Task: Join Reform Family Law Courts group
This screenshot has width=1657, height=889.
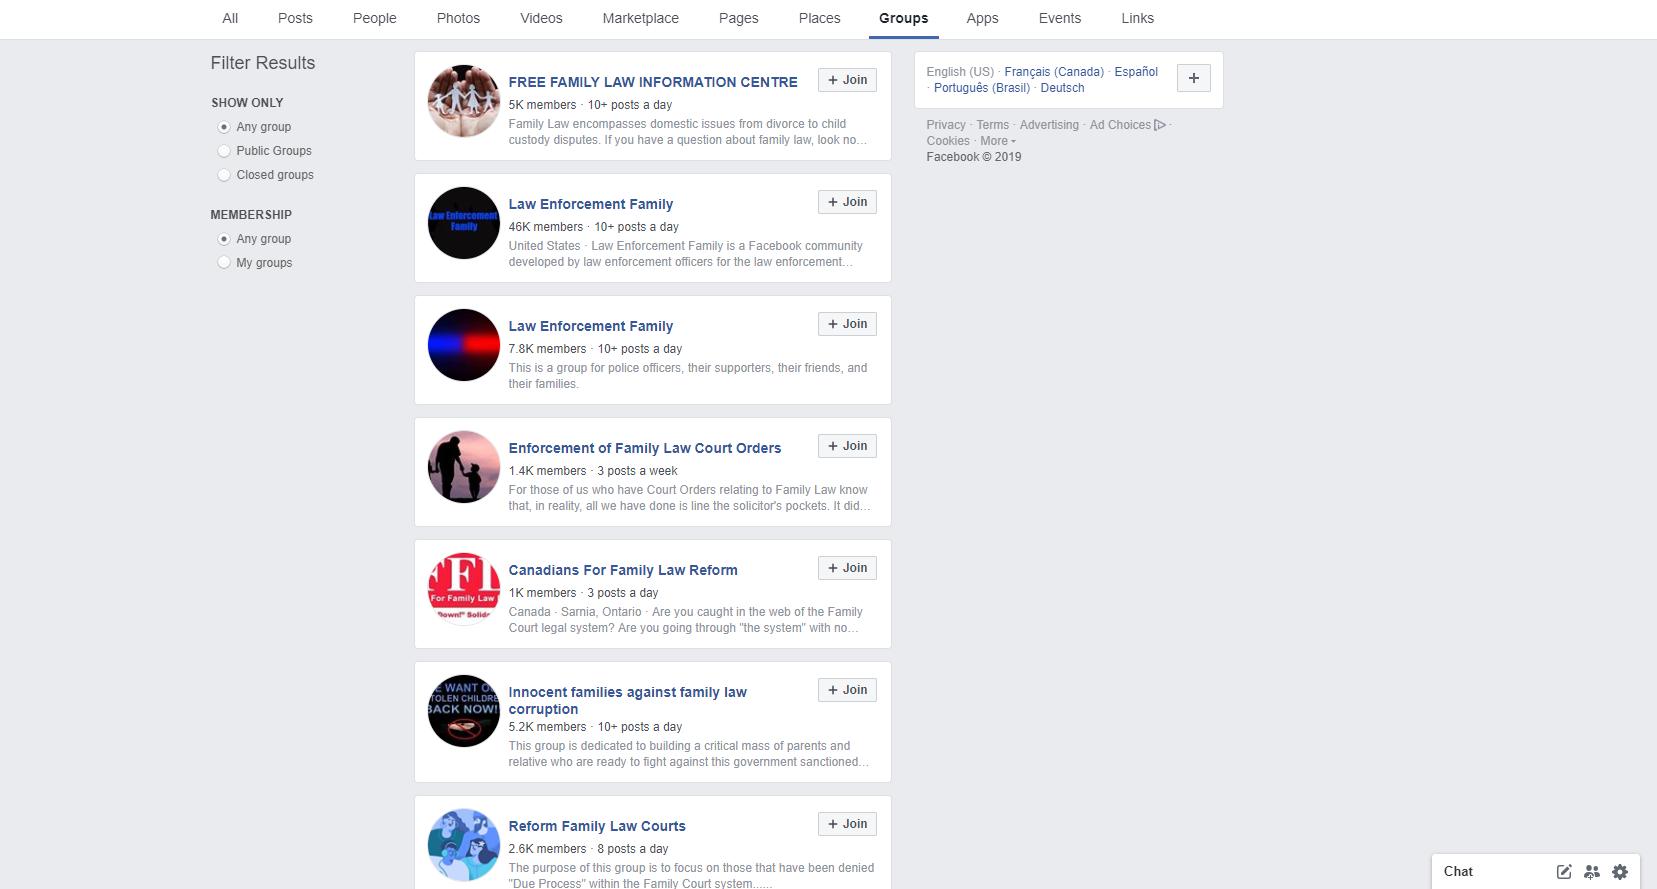Action: click(x=847, y=824)
